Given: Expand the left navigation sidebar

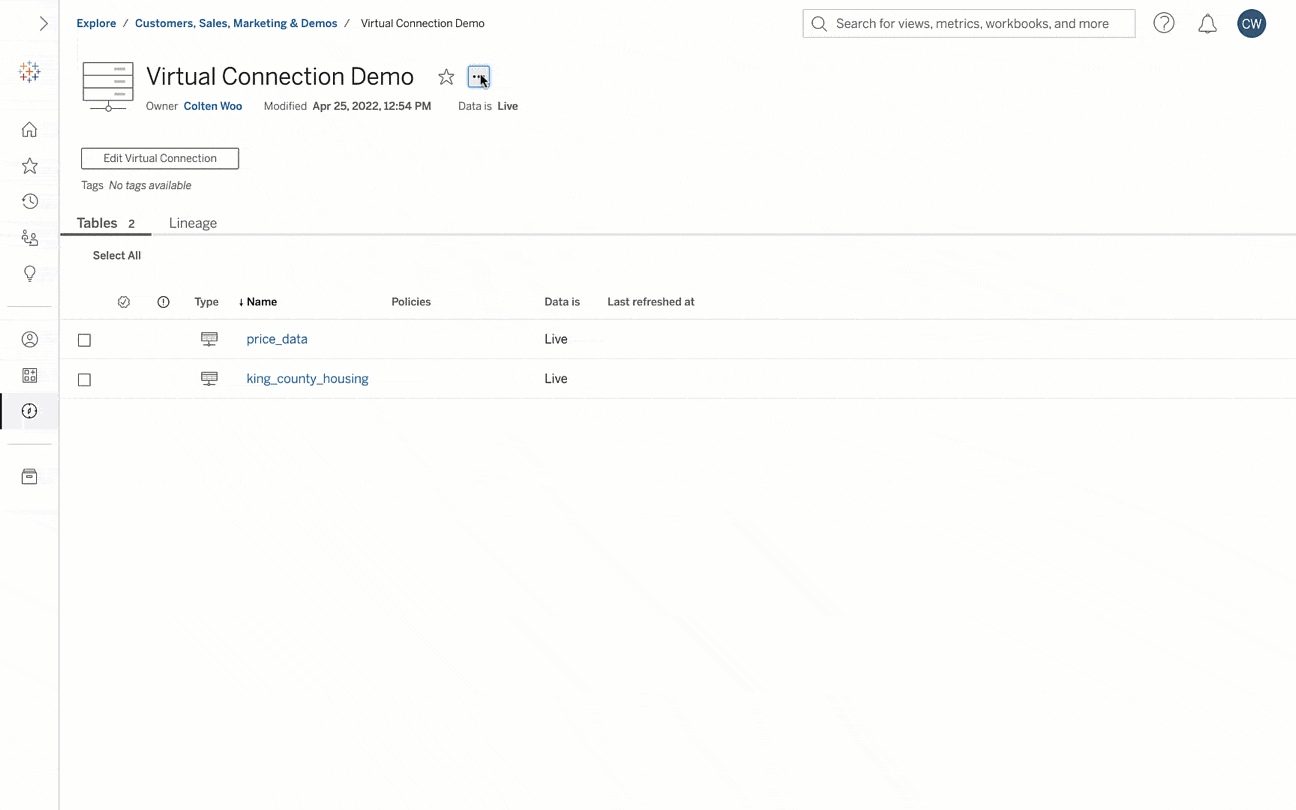Looking at the screenshot, I should 43,23.
